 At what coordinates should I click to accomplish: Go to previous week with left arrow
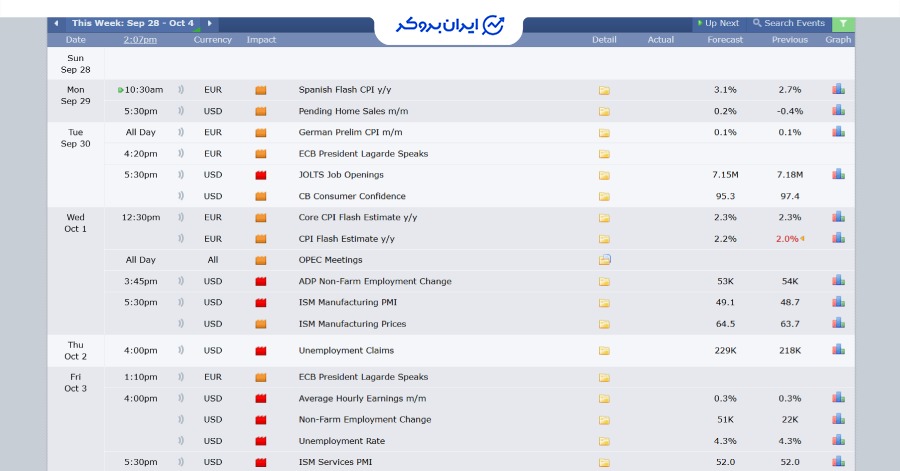[56, 23]
